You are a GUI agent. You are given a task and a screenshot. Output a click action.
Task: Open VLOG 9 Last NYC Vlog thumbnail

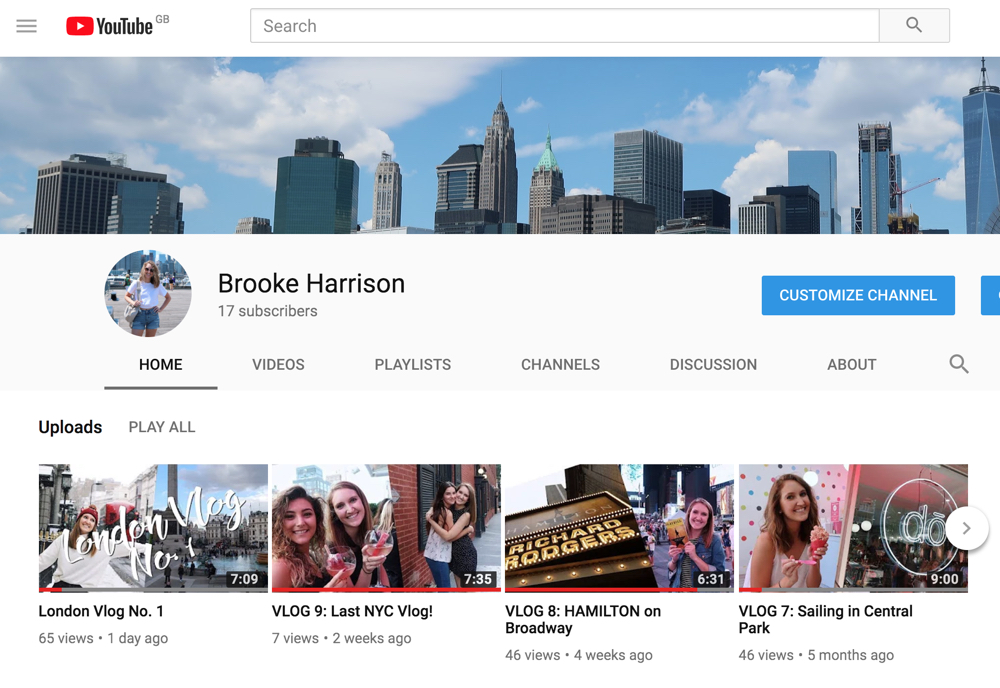[x=386, y=528]
